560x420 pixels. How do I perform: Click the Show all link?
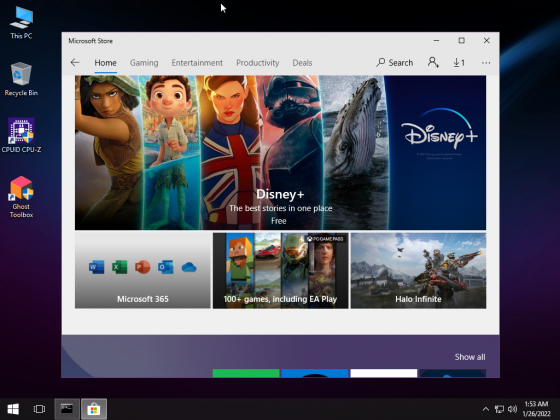[470, 357]
